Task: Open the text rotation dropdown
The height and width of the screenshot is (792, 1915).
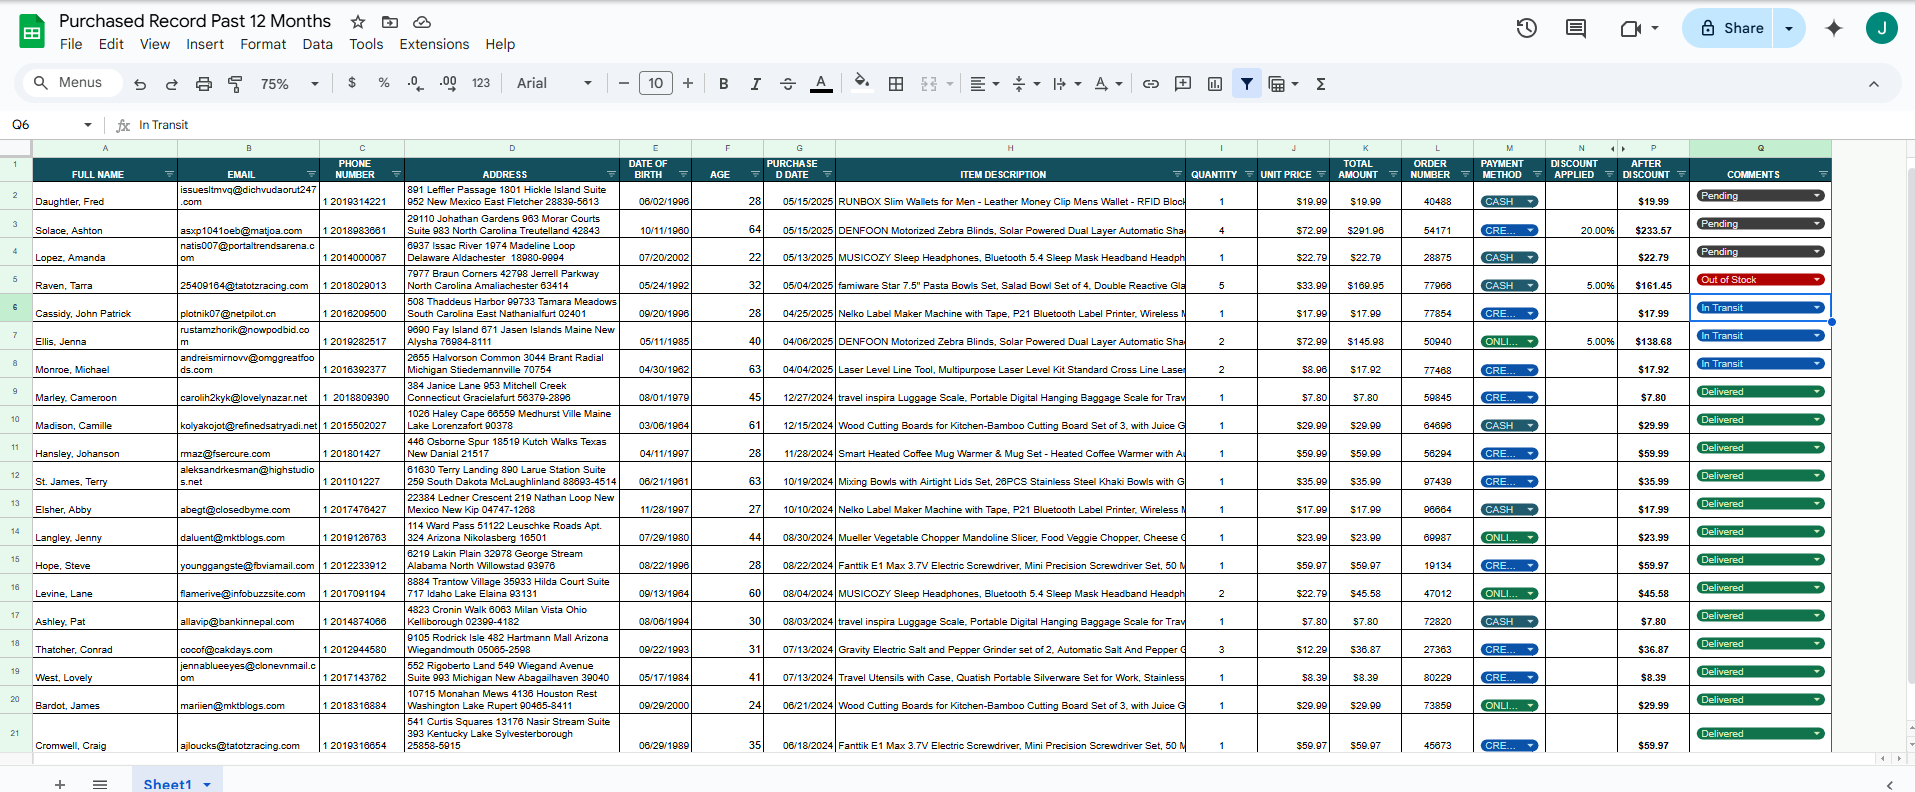Action: (x=1108, y=84)
